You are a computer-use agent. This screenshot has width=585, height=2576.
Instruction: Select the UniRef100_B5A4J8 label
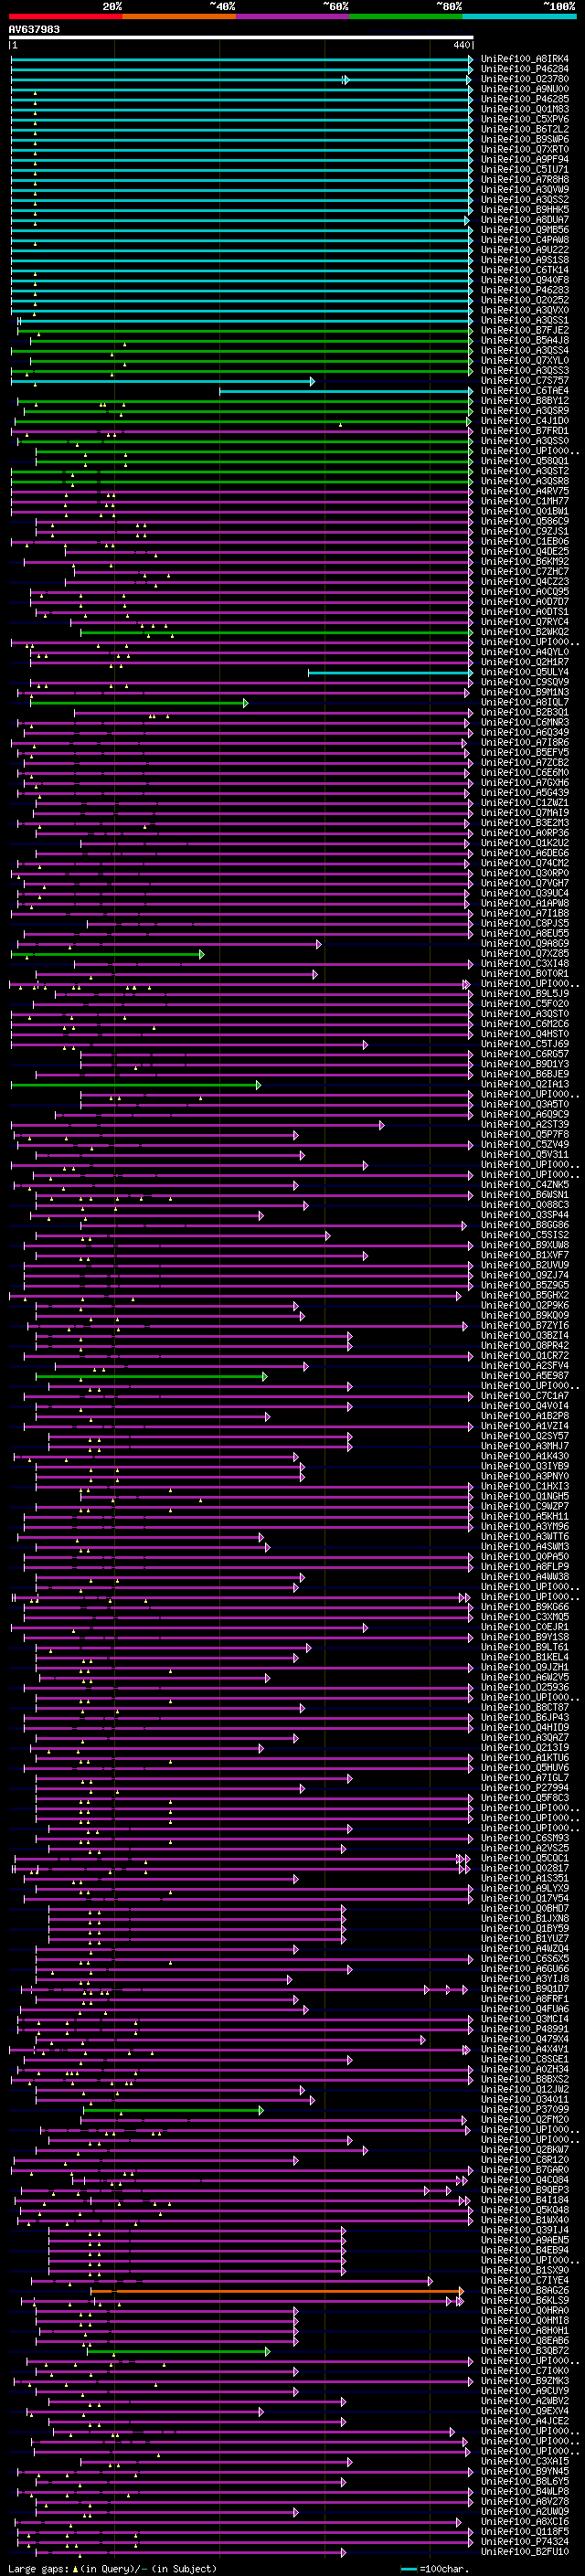coord(525,340)
